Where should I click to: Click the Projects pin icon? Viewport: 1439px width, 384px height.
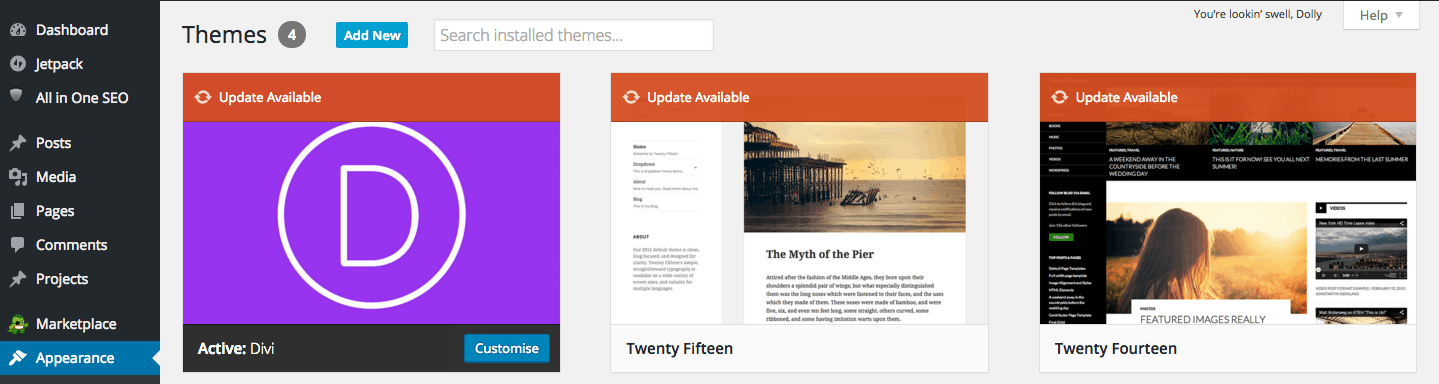[x=17, y=279]
